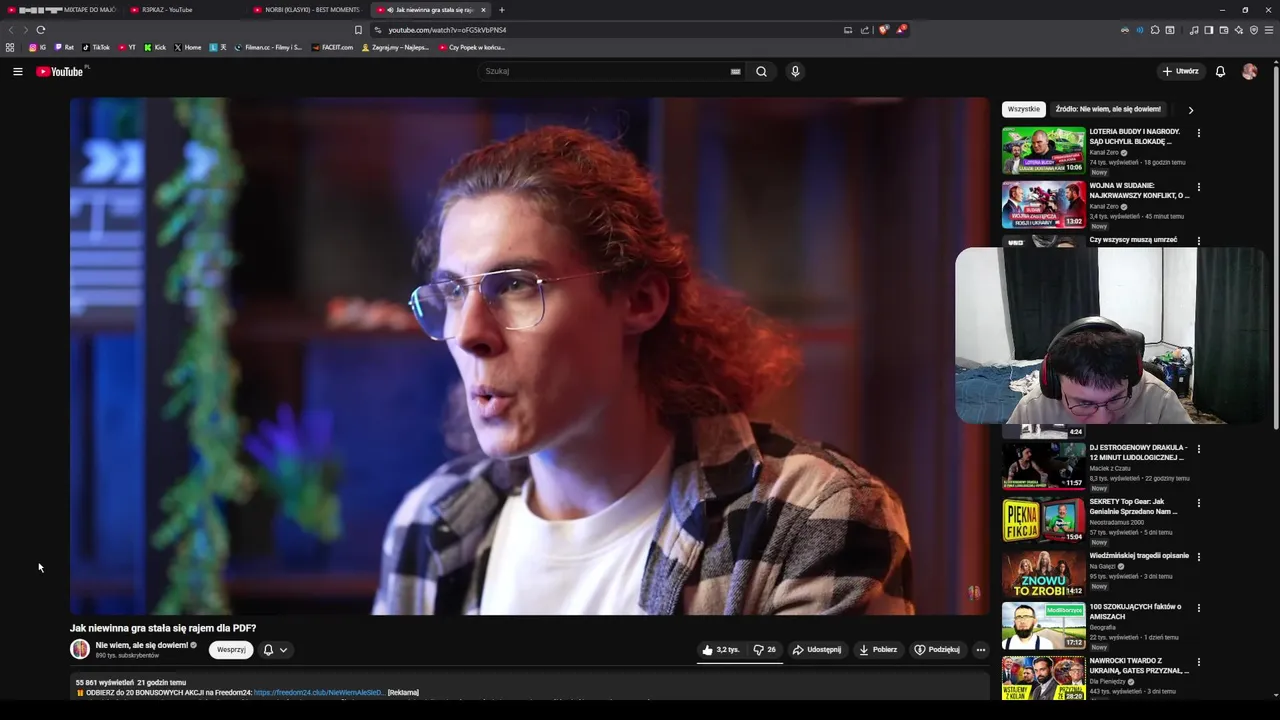Viewport: 1280px width, 720px height.
Task: Open the browser extensions puzzle icon
Action: pyautogui.click(x=1155, y=30)
